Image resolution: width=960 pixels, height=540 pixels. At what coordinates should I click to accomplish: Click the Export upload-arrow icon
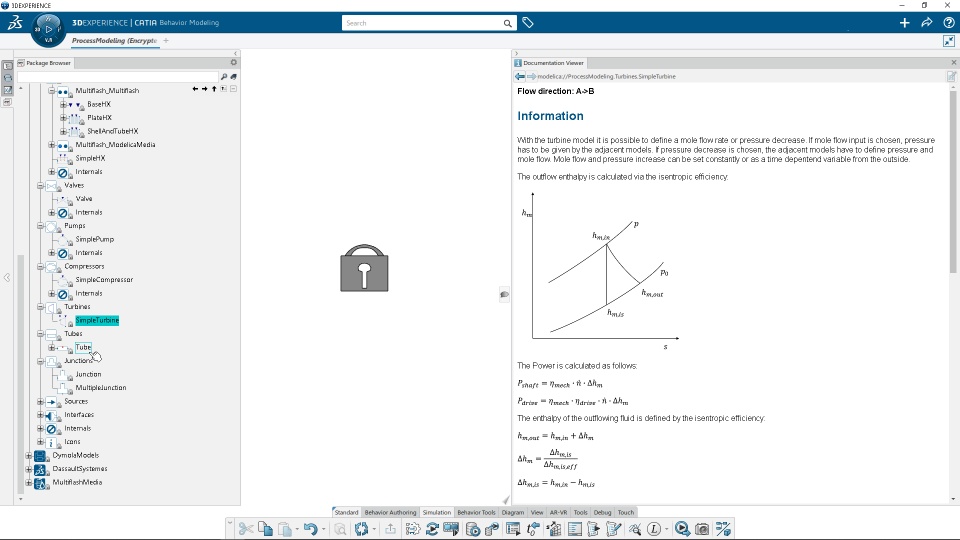point(390,528)
